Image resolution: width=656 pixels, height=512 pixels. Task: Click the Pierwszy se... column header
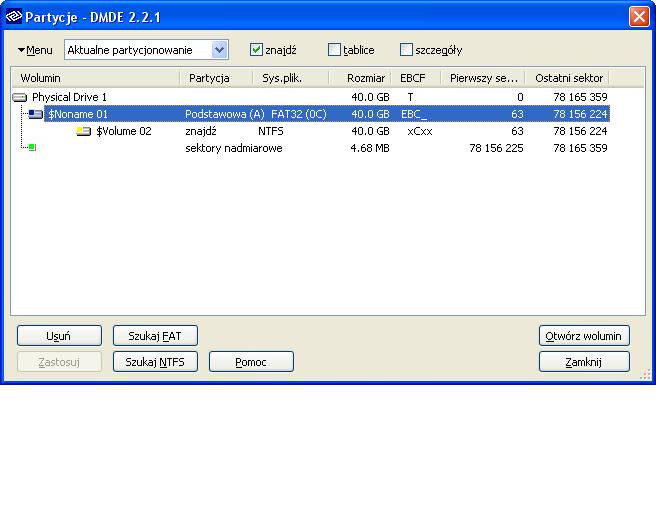click(483, 78)
